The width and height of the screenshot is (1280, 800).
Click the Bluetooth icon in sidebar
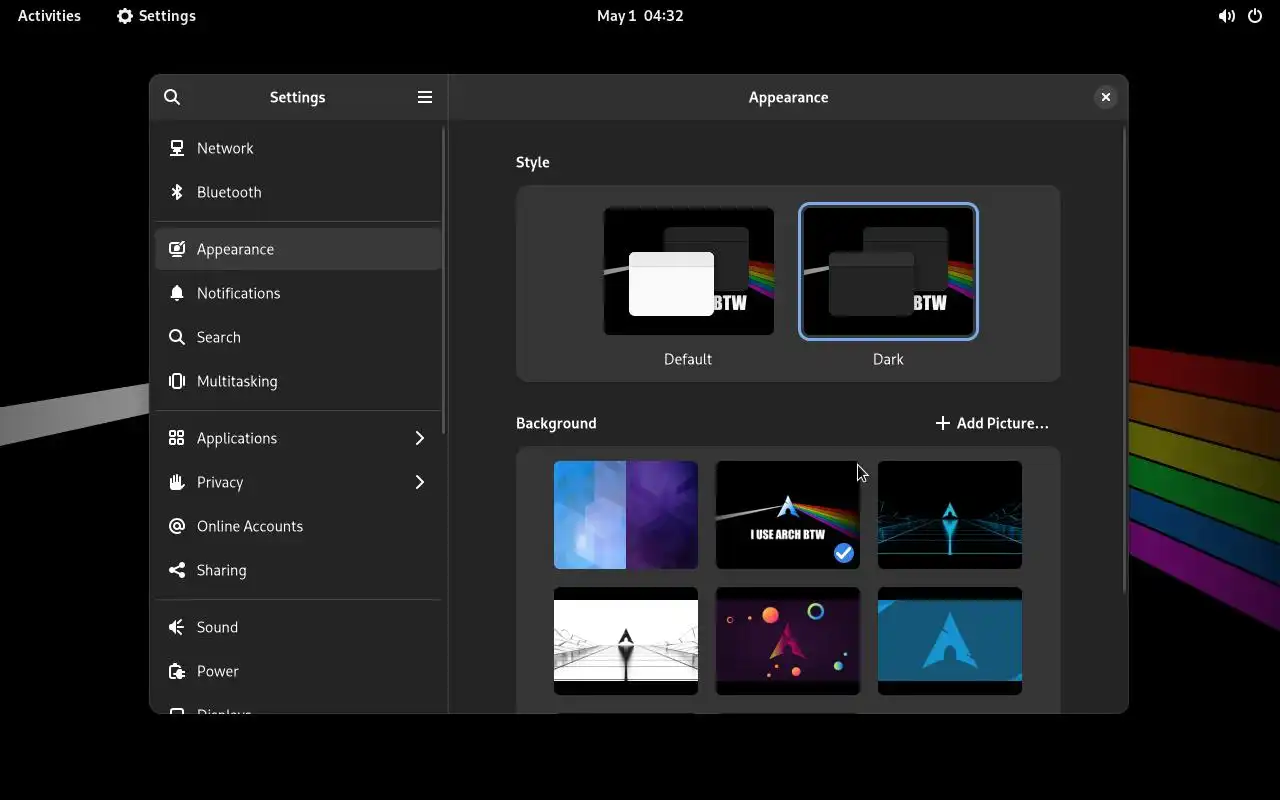(x=177, y=192)
